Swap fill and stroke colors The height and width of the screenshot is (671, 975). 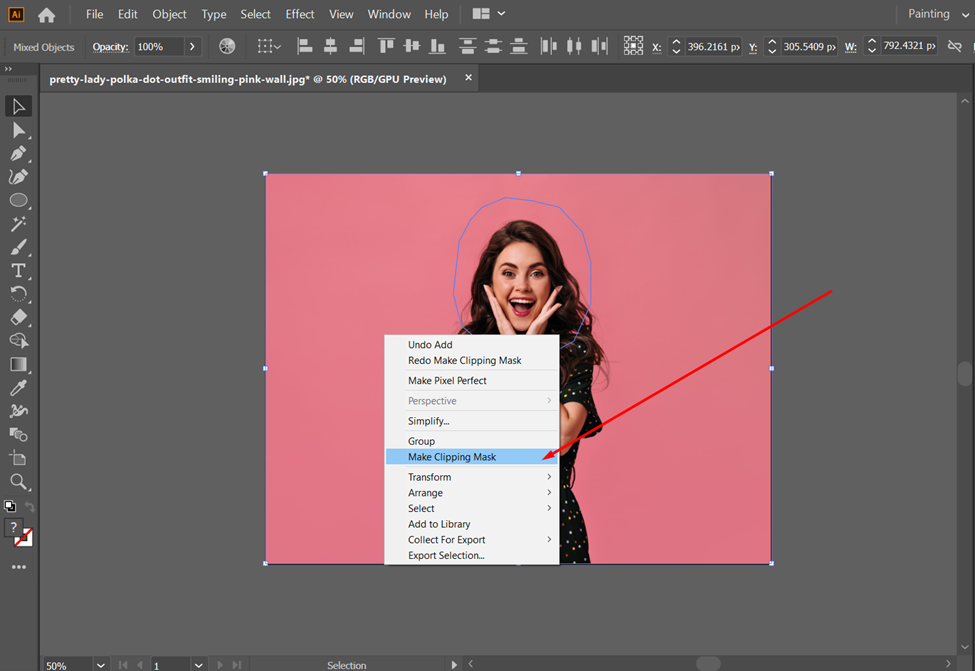point(29,507)
